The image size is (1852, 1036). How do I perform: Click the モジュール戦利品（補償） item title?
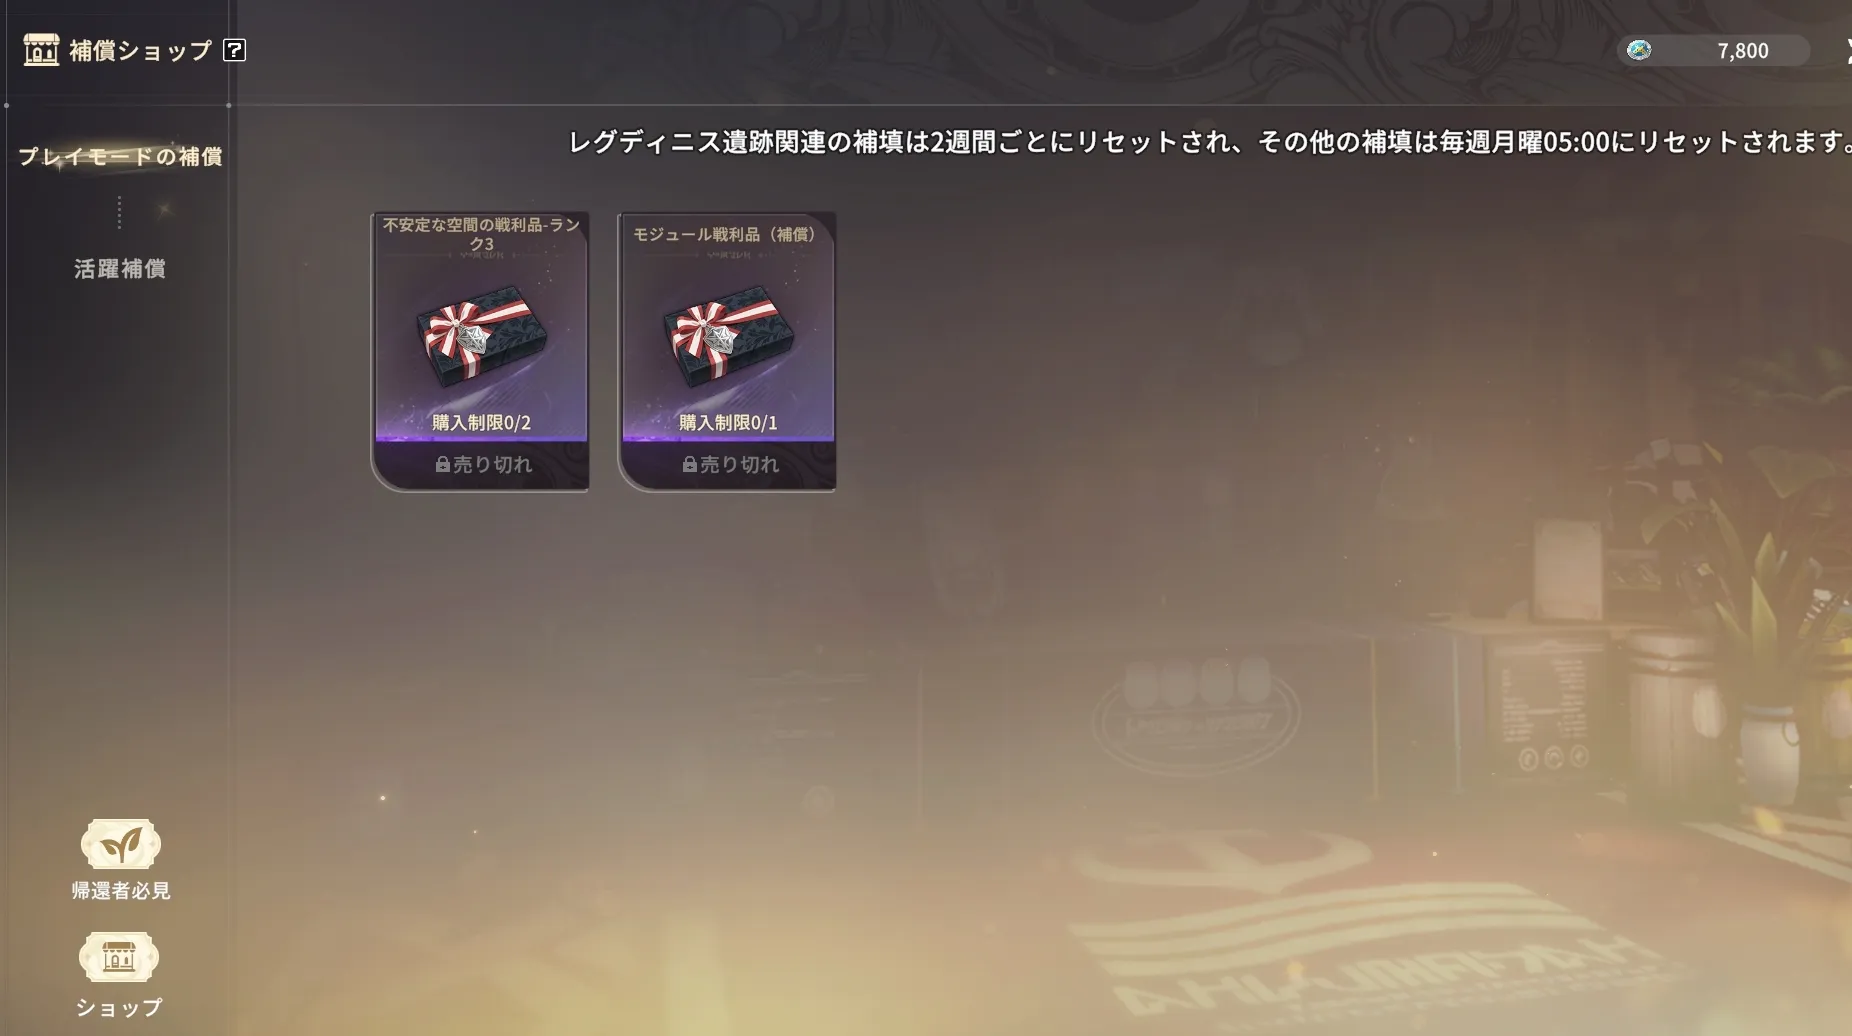(x=728, y=234)
